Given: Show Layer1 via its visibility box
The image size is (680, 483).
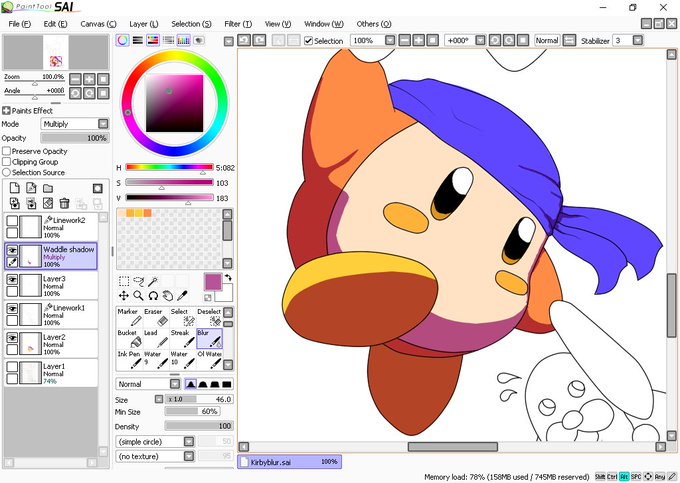Looking at the screenshot, I should pyautogui.click(x=12, y=367).
